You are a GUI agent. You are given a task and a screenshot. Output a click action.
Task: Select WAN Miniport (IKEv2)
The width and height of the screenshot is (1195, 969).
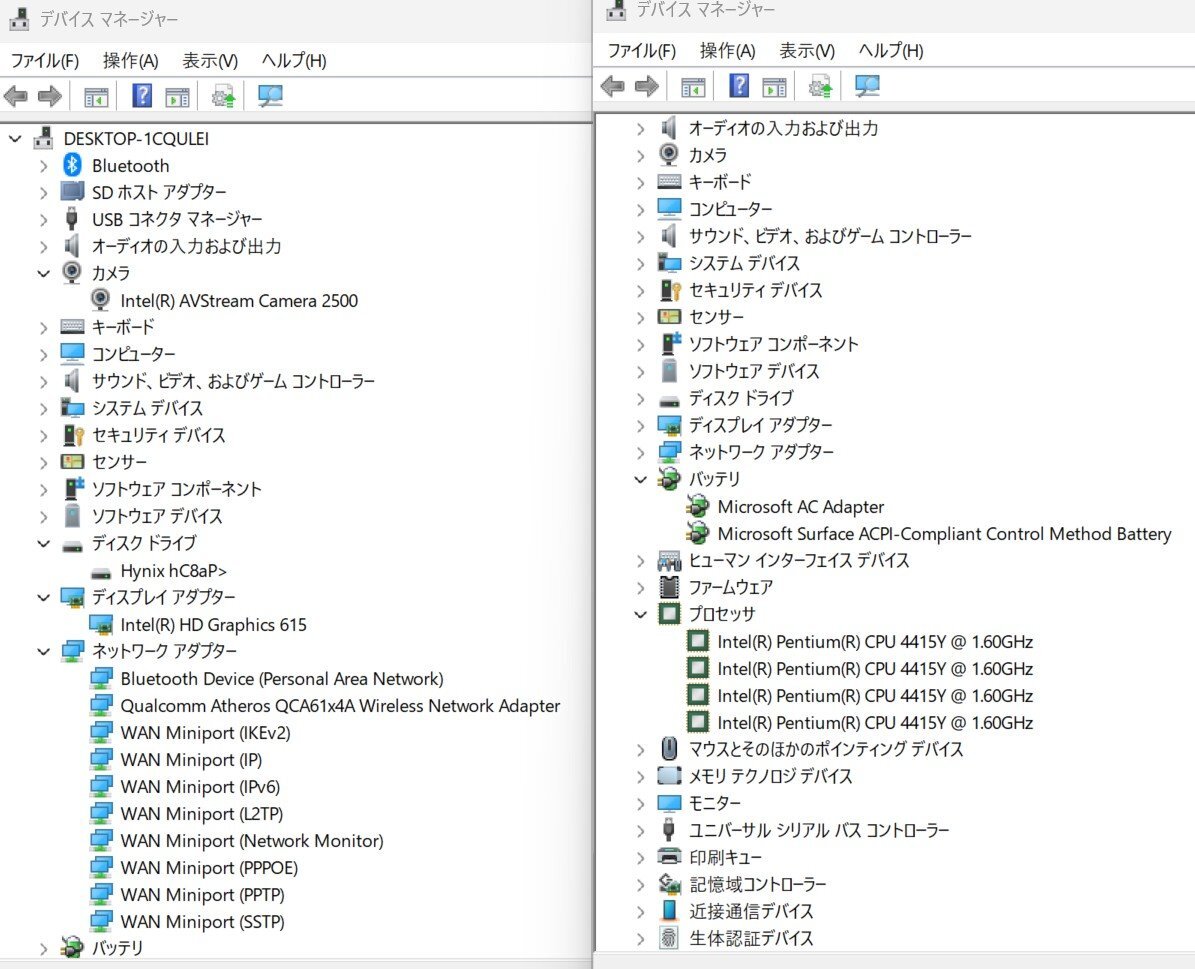click(205, 733)
